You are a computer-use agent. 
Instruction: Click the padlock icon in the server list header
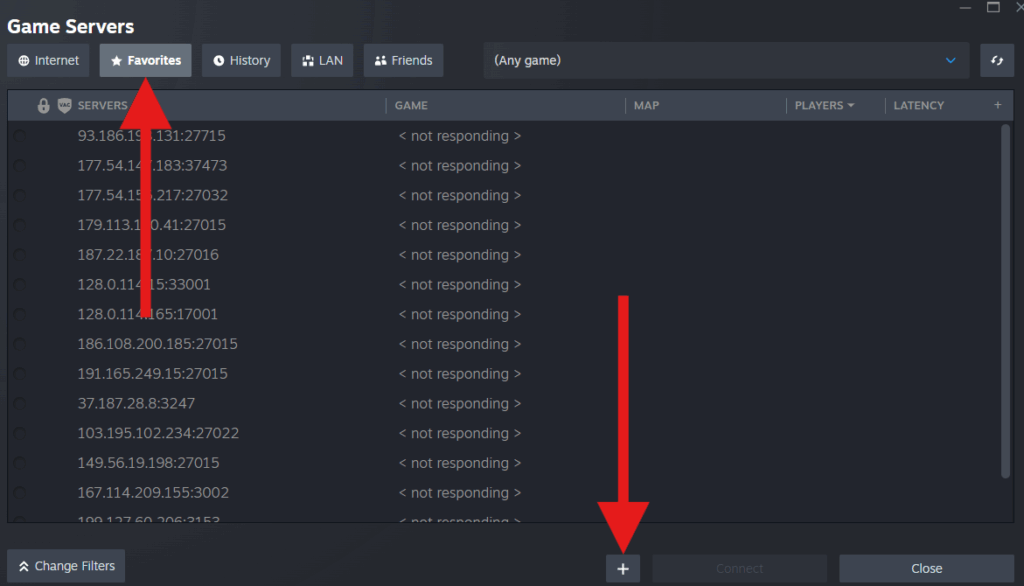tap(44, 104)
